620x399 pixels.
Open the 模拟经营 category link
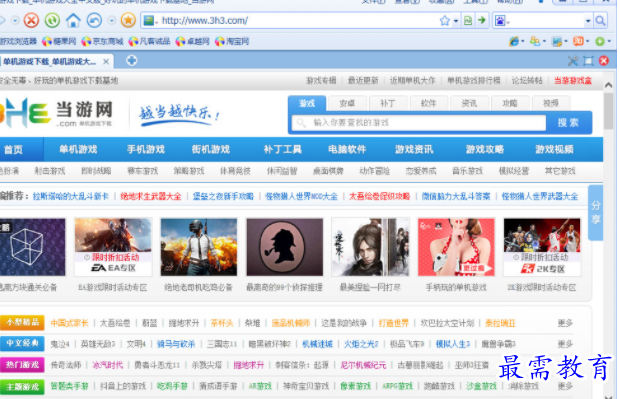tap(514, 171)
